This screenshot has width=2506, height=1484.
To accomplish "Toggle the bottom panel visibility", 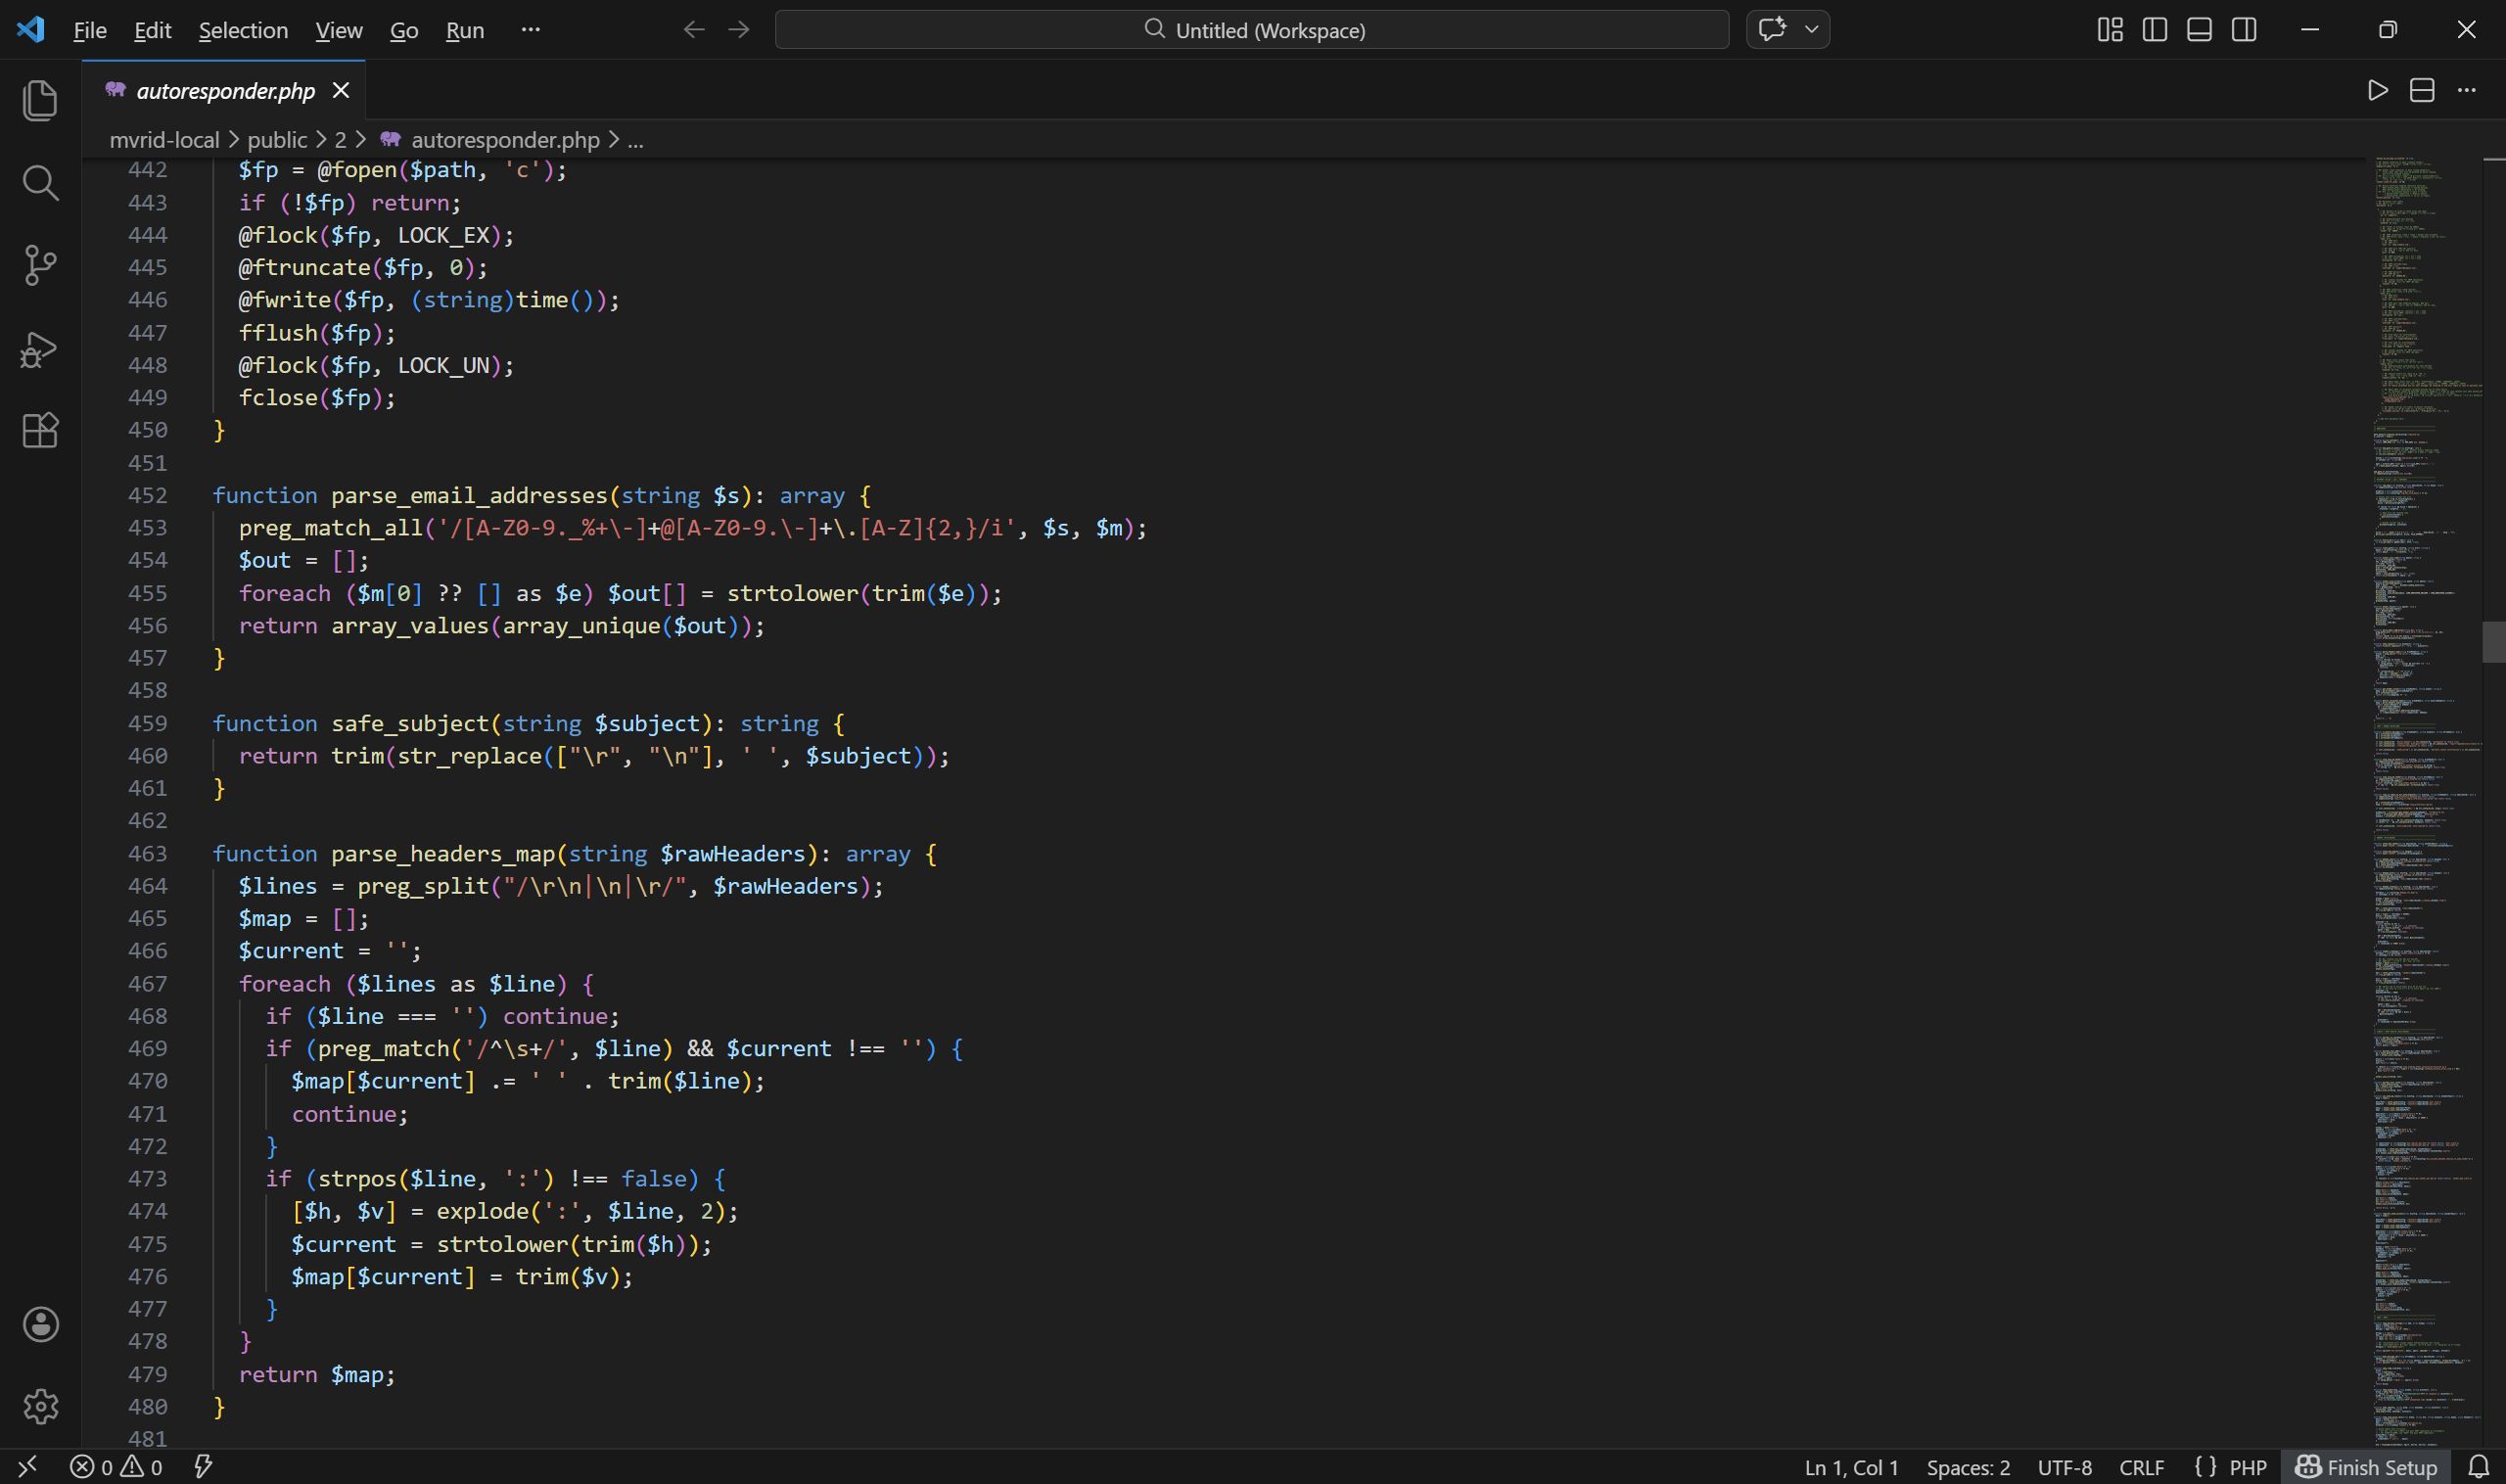I will tap(2198, 30).
